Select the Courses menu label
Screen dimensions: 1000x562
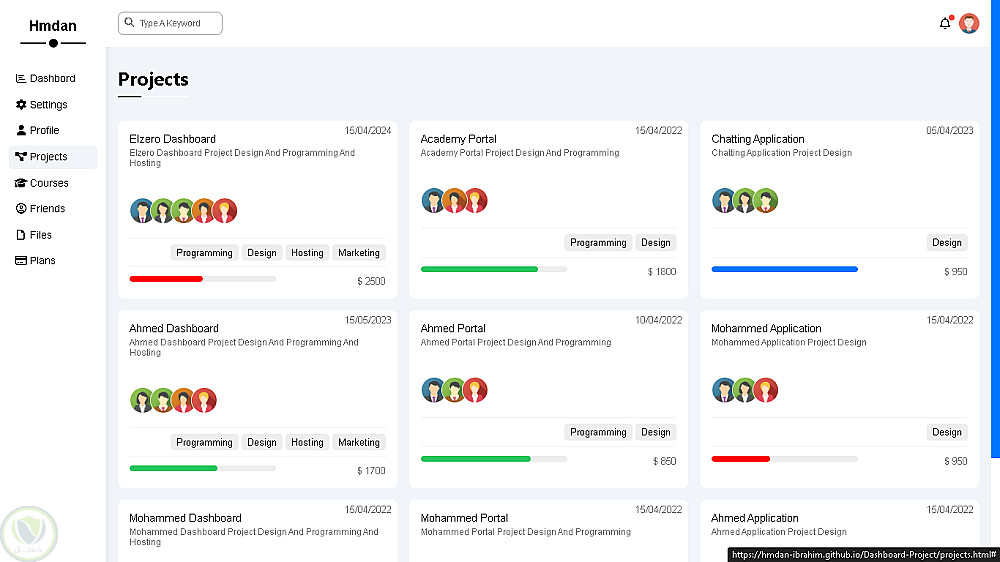(49, 183)
